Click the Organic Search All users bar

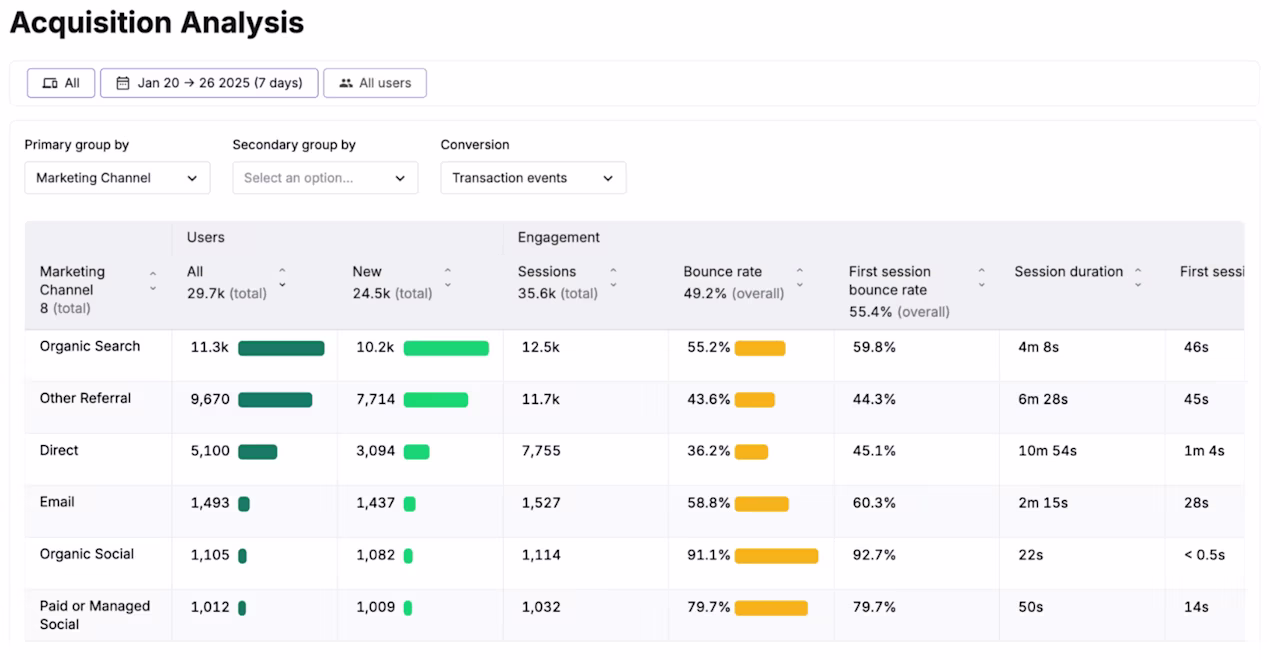281,348
